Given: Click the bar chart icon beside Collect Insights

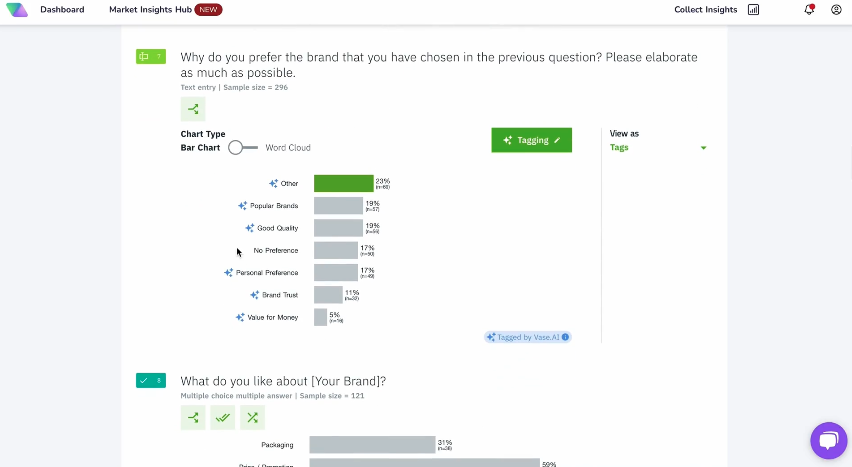Looking at the screenshot, I should coord(753,10).
